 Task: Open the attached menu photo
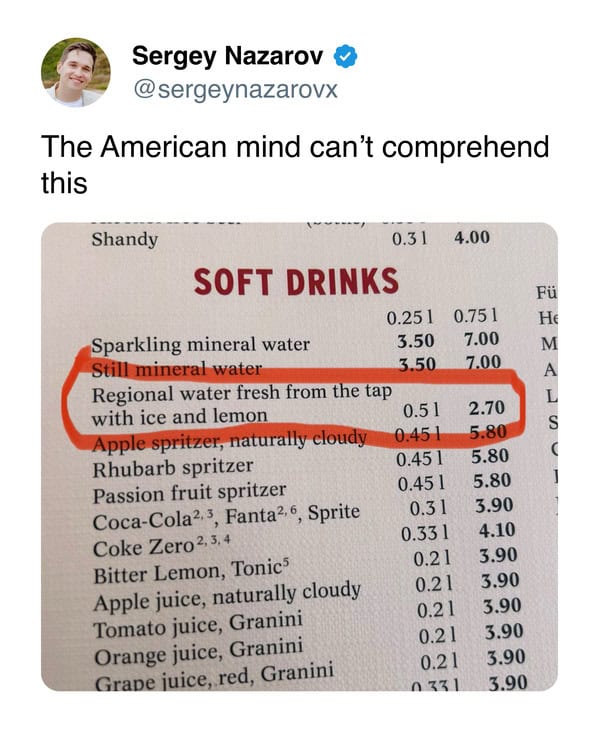(x=299, y=457)
